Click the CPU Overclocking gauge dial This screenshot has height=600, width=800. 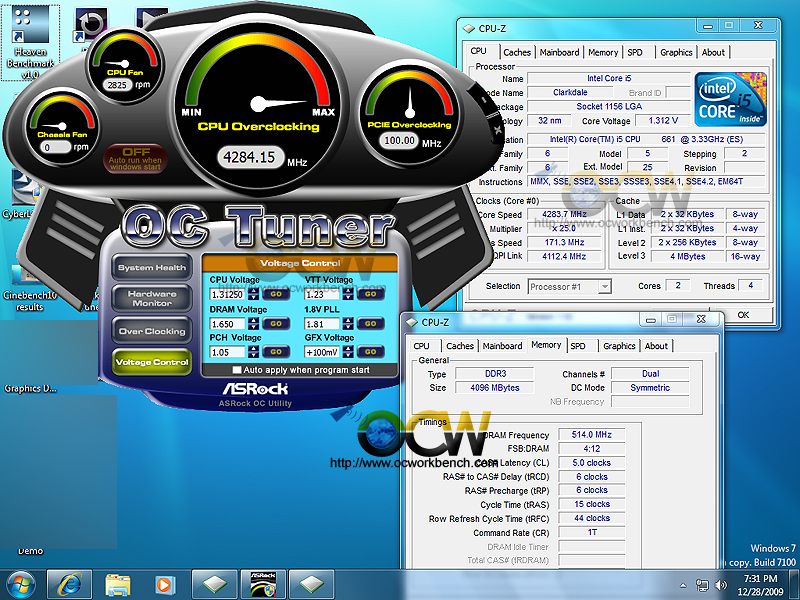(259, 104)
